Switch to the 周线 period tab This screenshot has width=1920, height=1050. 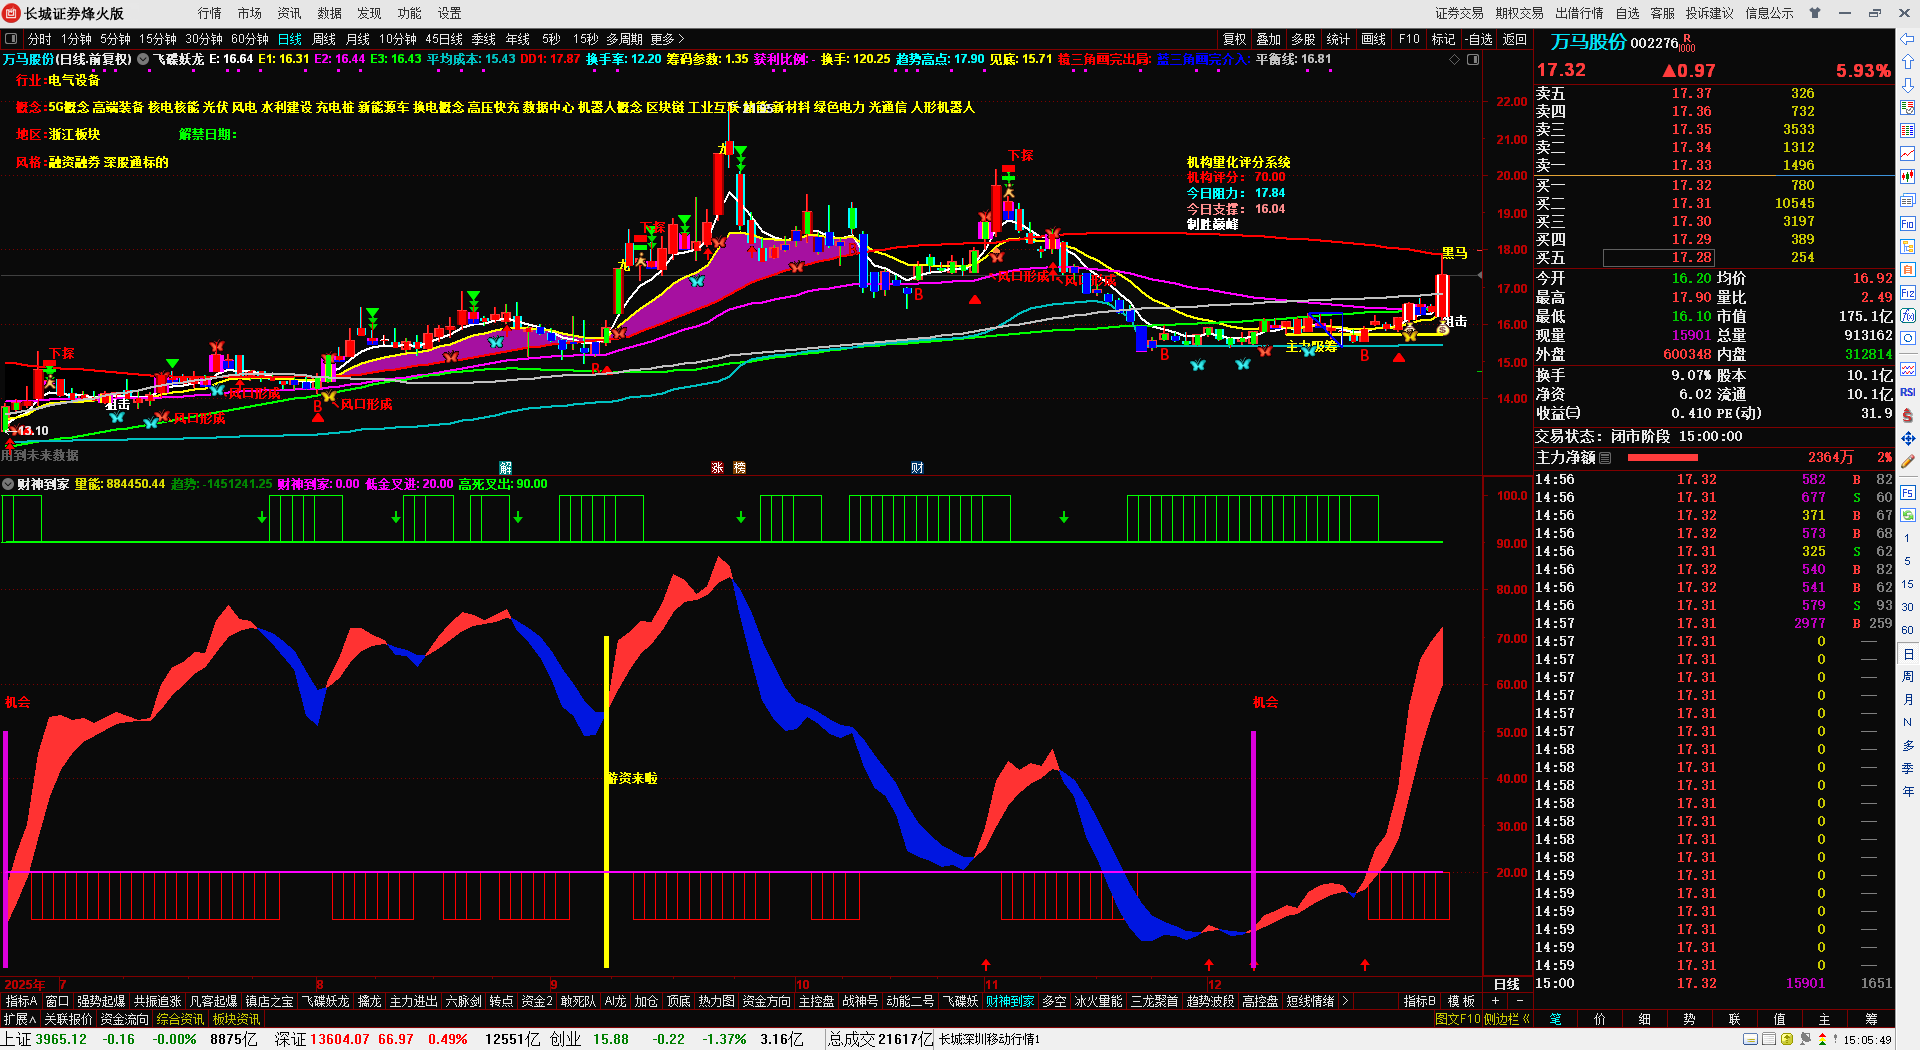click(324, 39)
